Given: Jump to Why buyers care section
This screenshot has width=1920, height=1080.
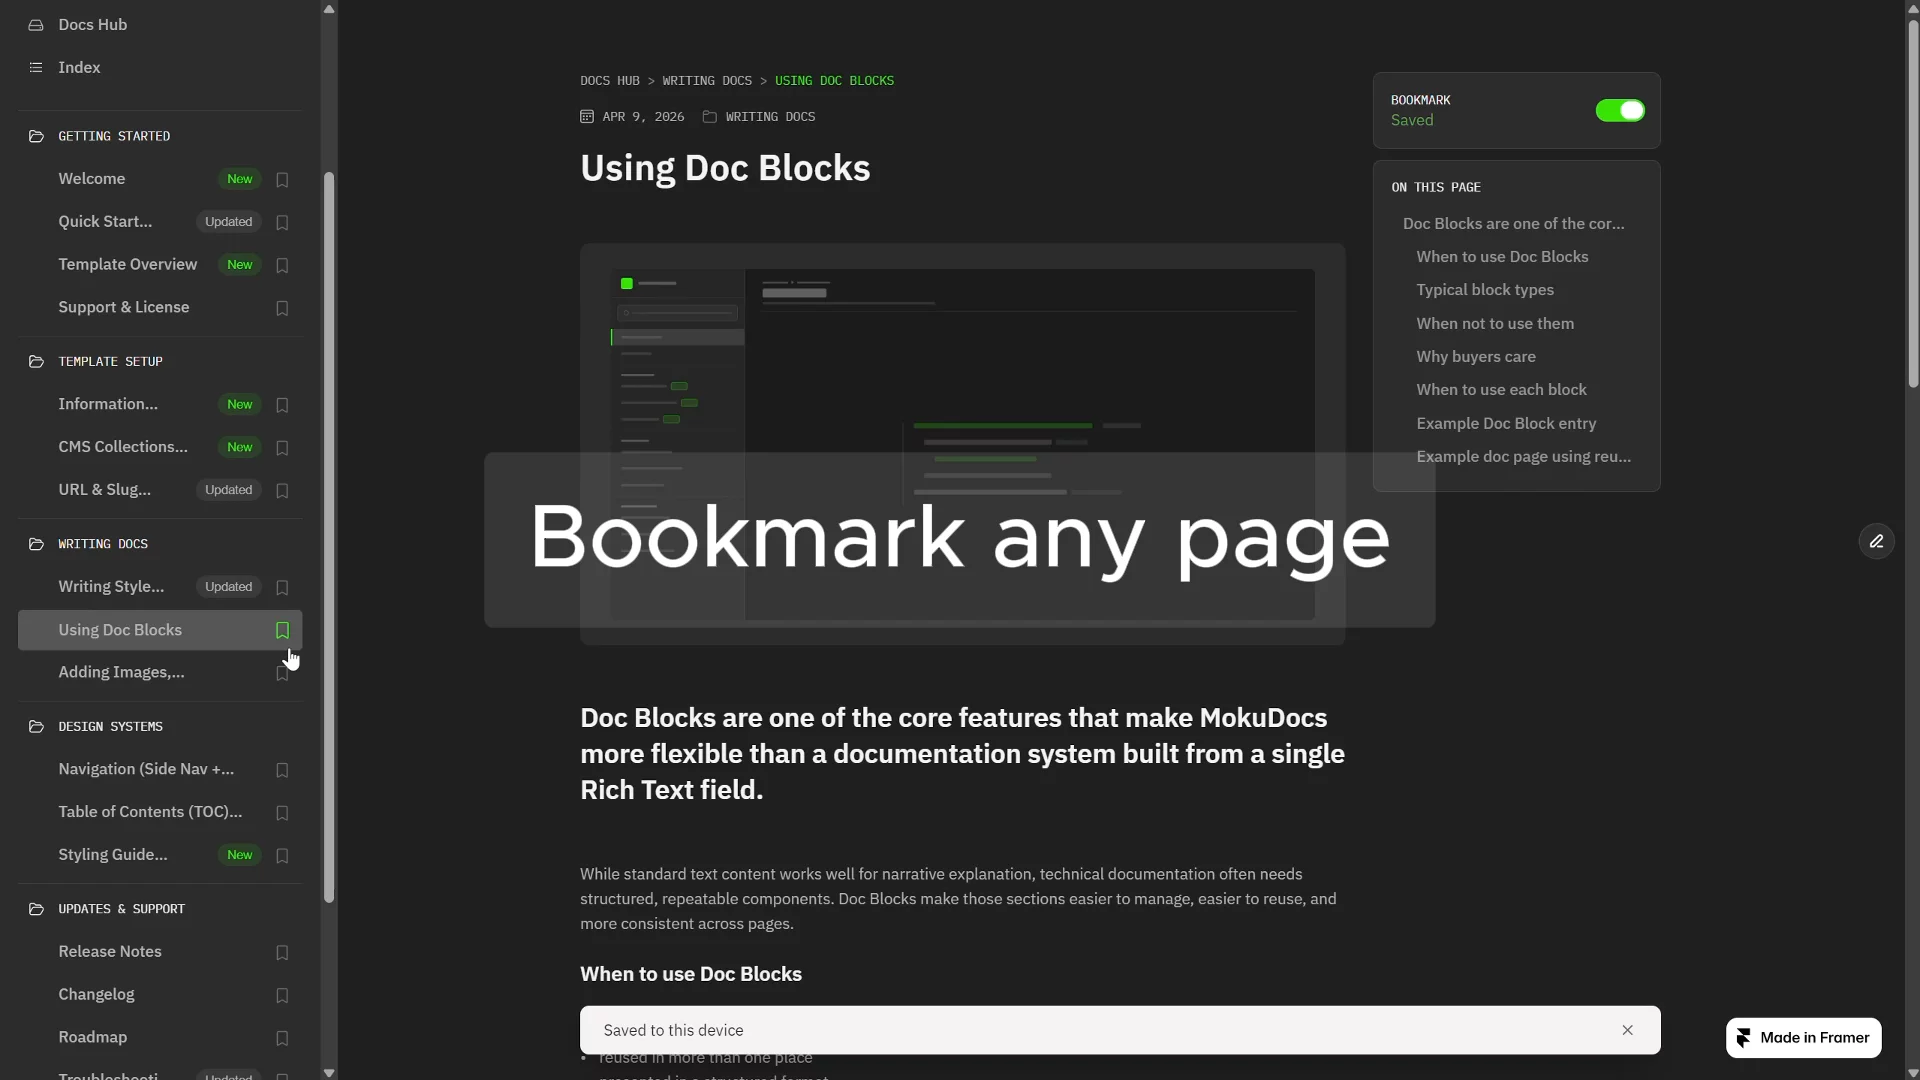Looking at the screenshot, I should pyautogui.click(x=1476, y=357).
